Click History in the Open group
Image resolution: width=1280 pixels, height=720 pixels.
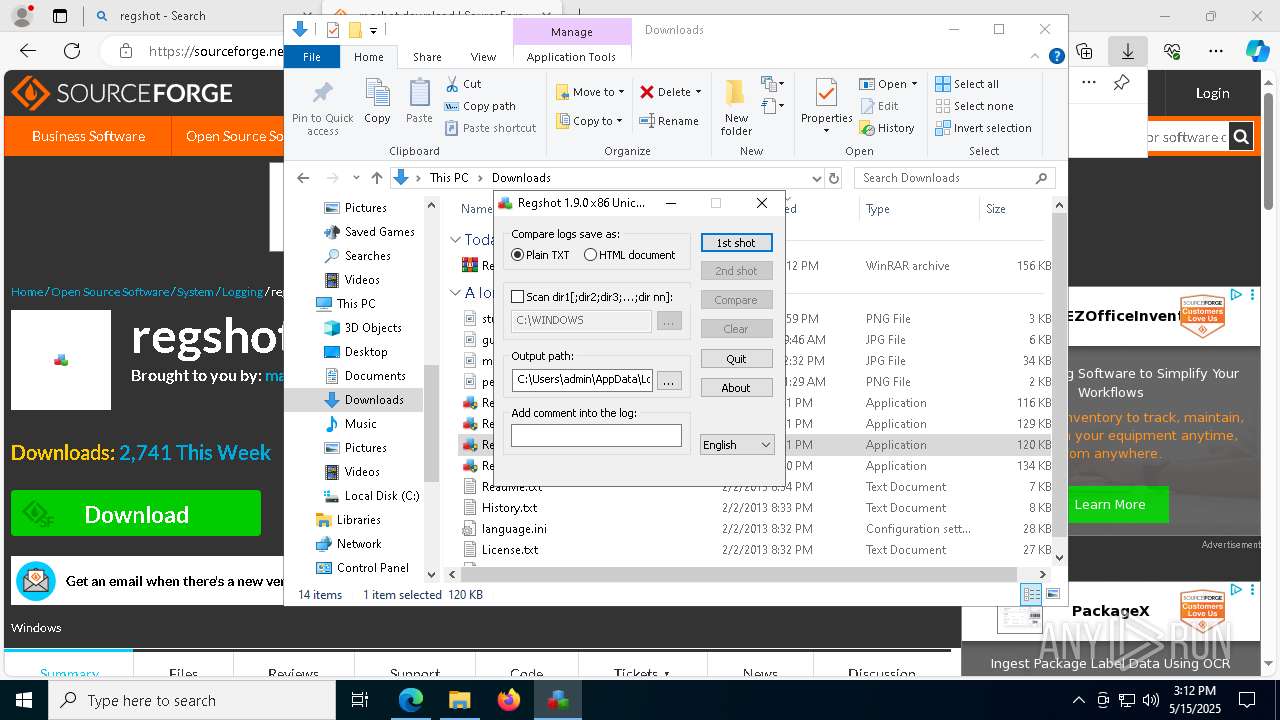887,128
